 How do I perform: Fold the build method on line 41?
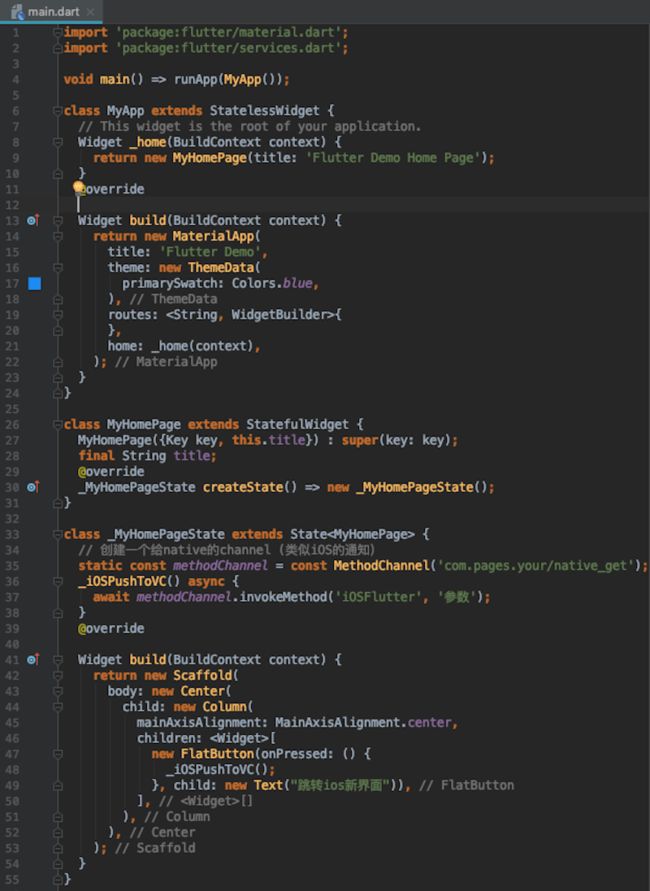pos(57,660)
